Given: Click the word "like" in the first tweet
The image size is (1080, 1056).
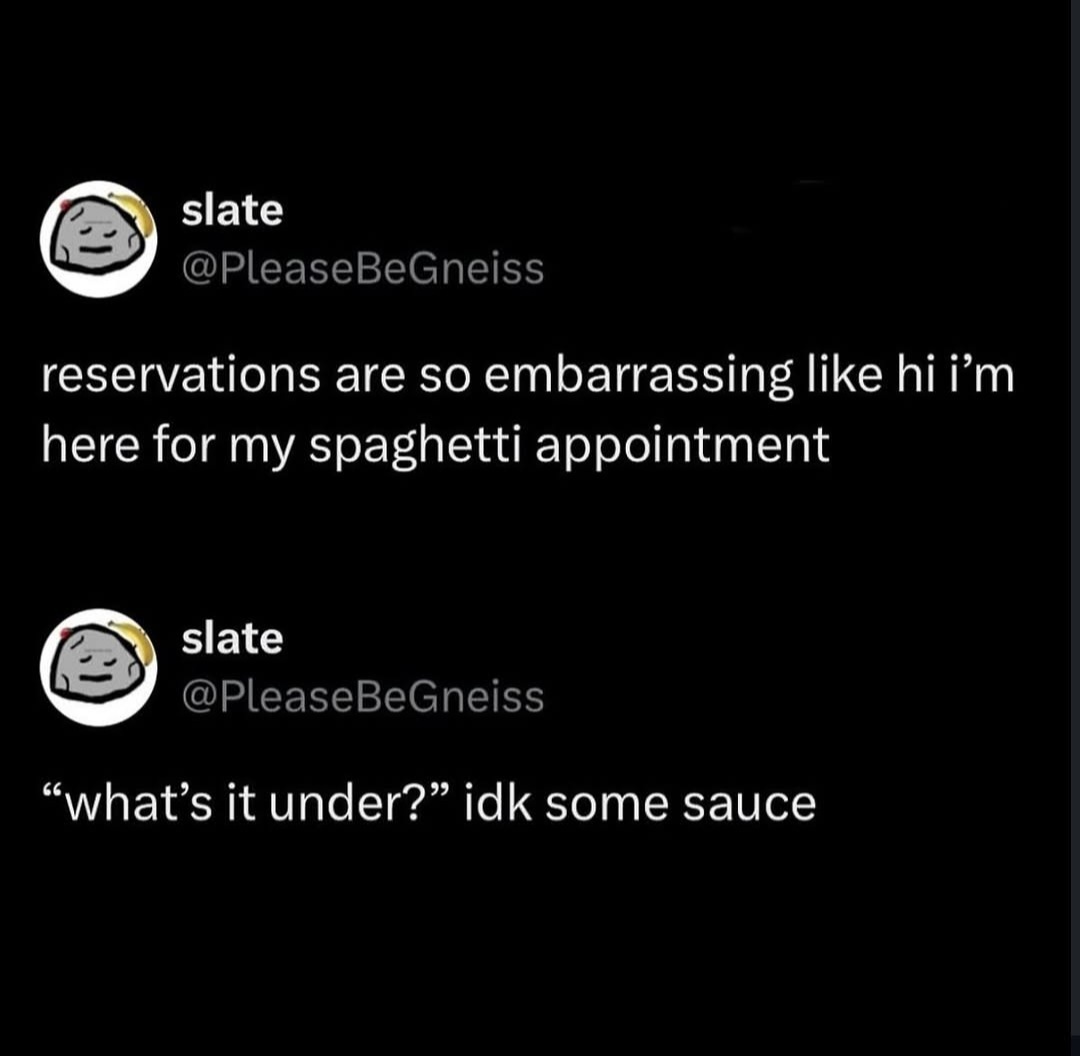Looking at the screenshot, I should (x=843, y=375).
